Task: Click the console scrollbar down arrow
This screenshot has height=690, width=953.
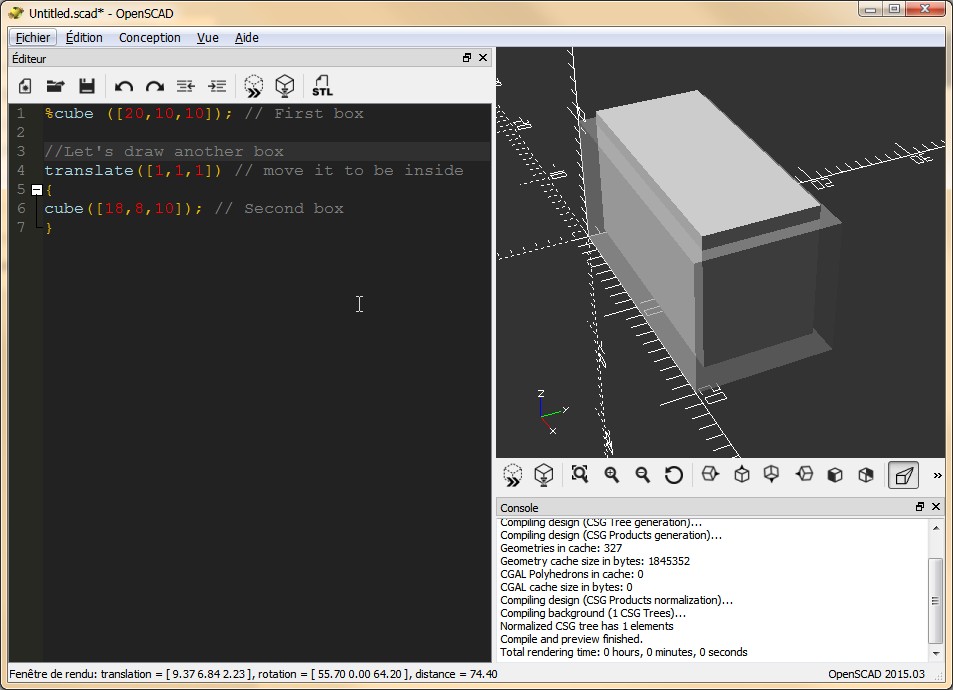Action: [936, 654]
